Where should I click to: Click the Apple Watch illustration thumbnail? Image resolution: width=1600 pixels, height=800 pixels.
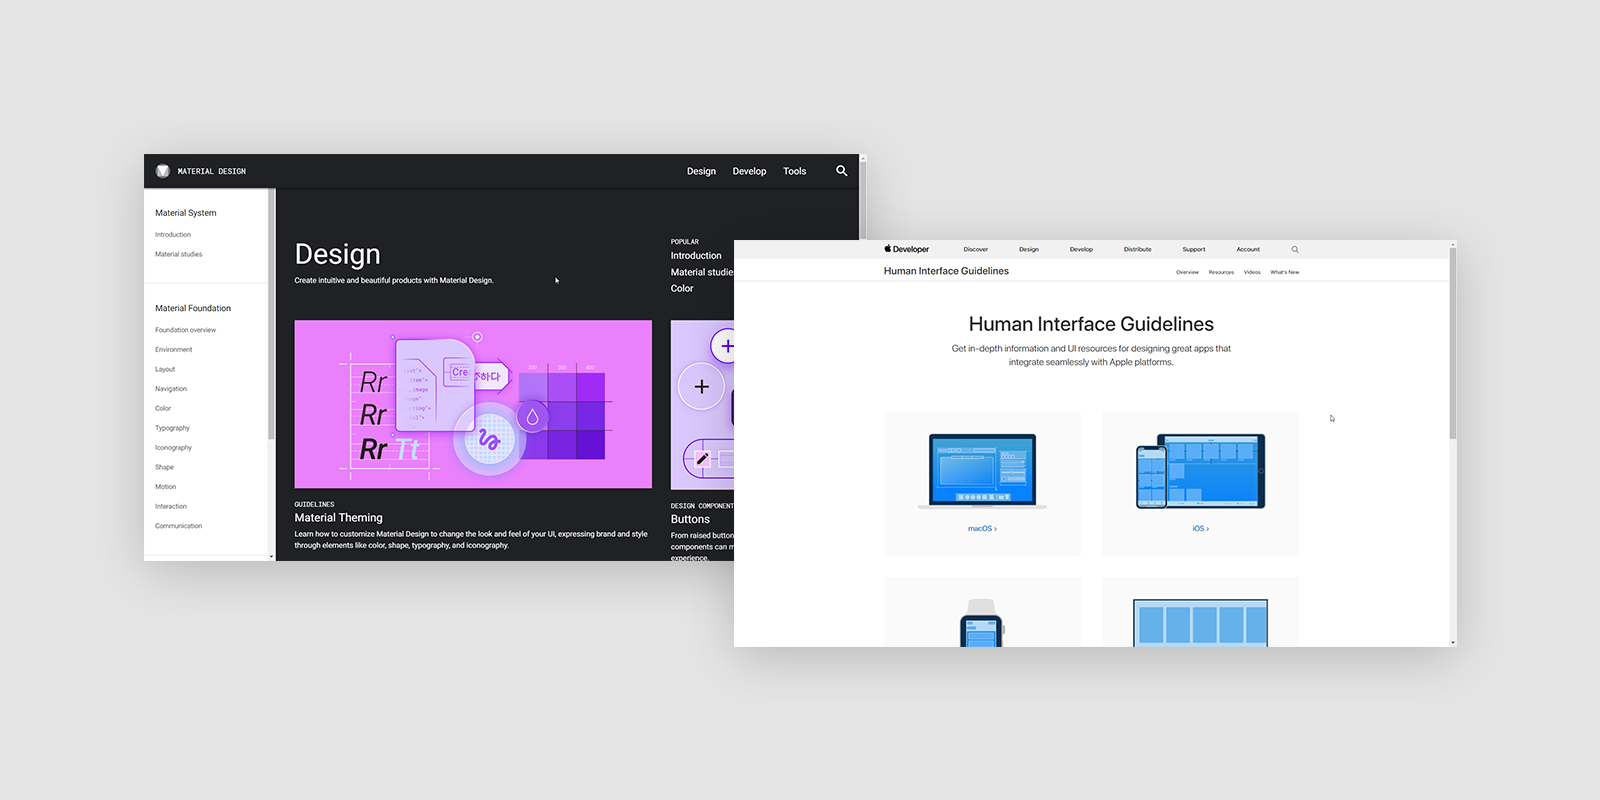[x=982, y=623]
